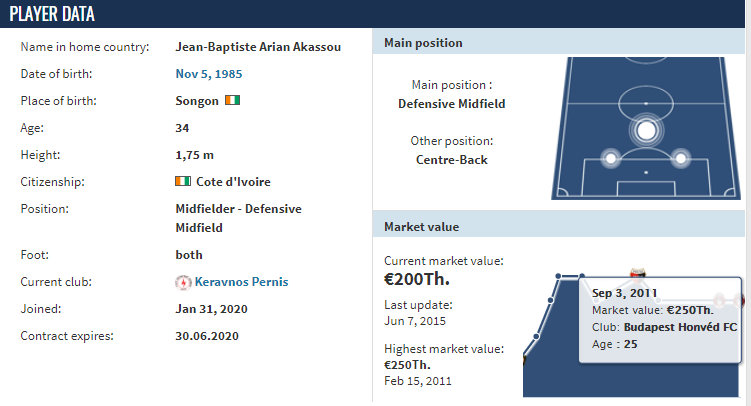Click the Main position section header
The image size is (751, 406).
(558, 43)
